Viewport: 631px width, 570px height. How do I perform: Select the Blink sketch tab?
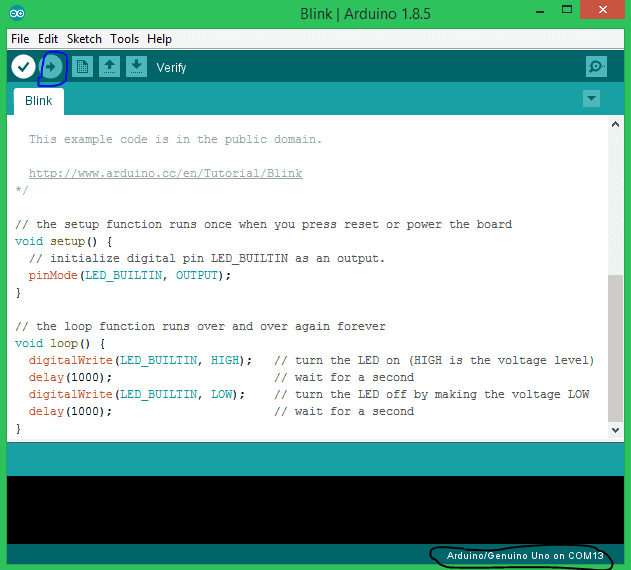coord(39,101)
